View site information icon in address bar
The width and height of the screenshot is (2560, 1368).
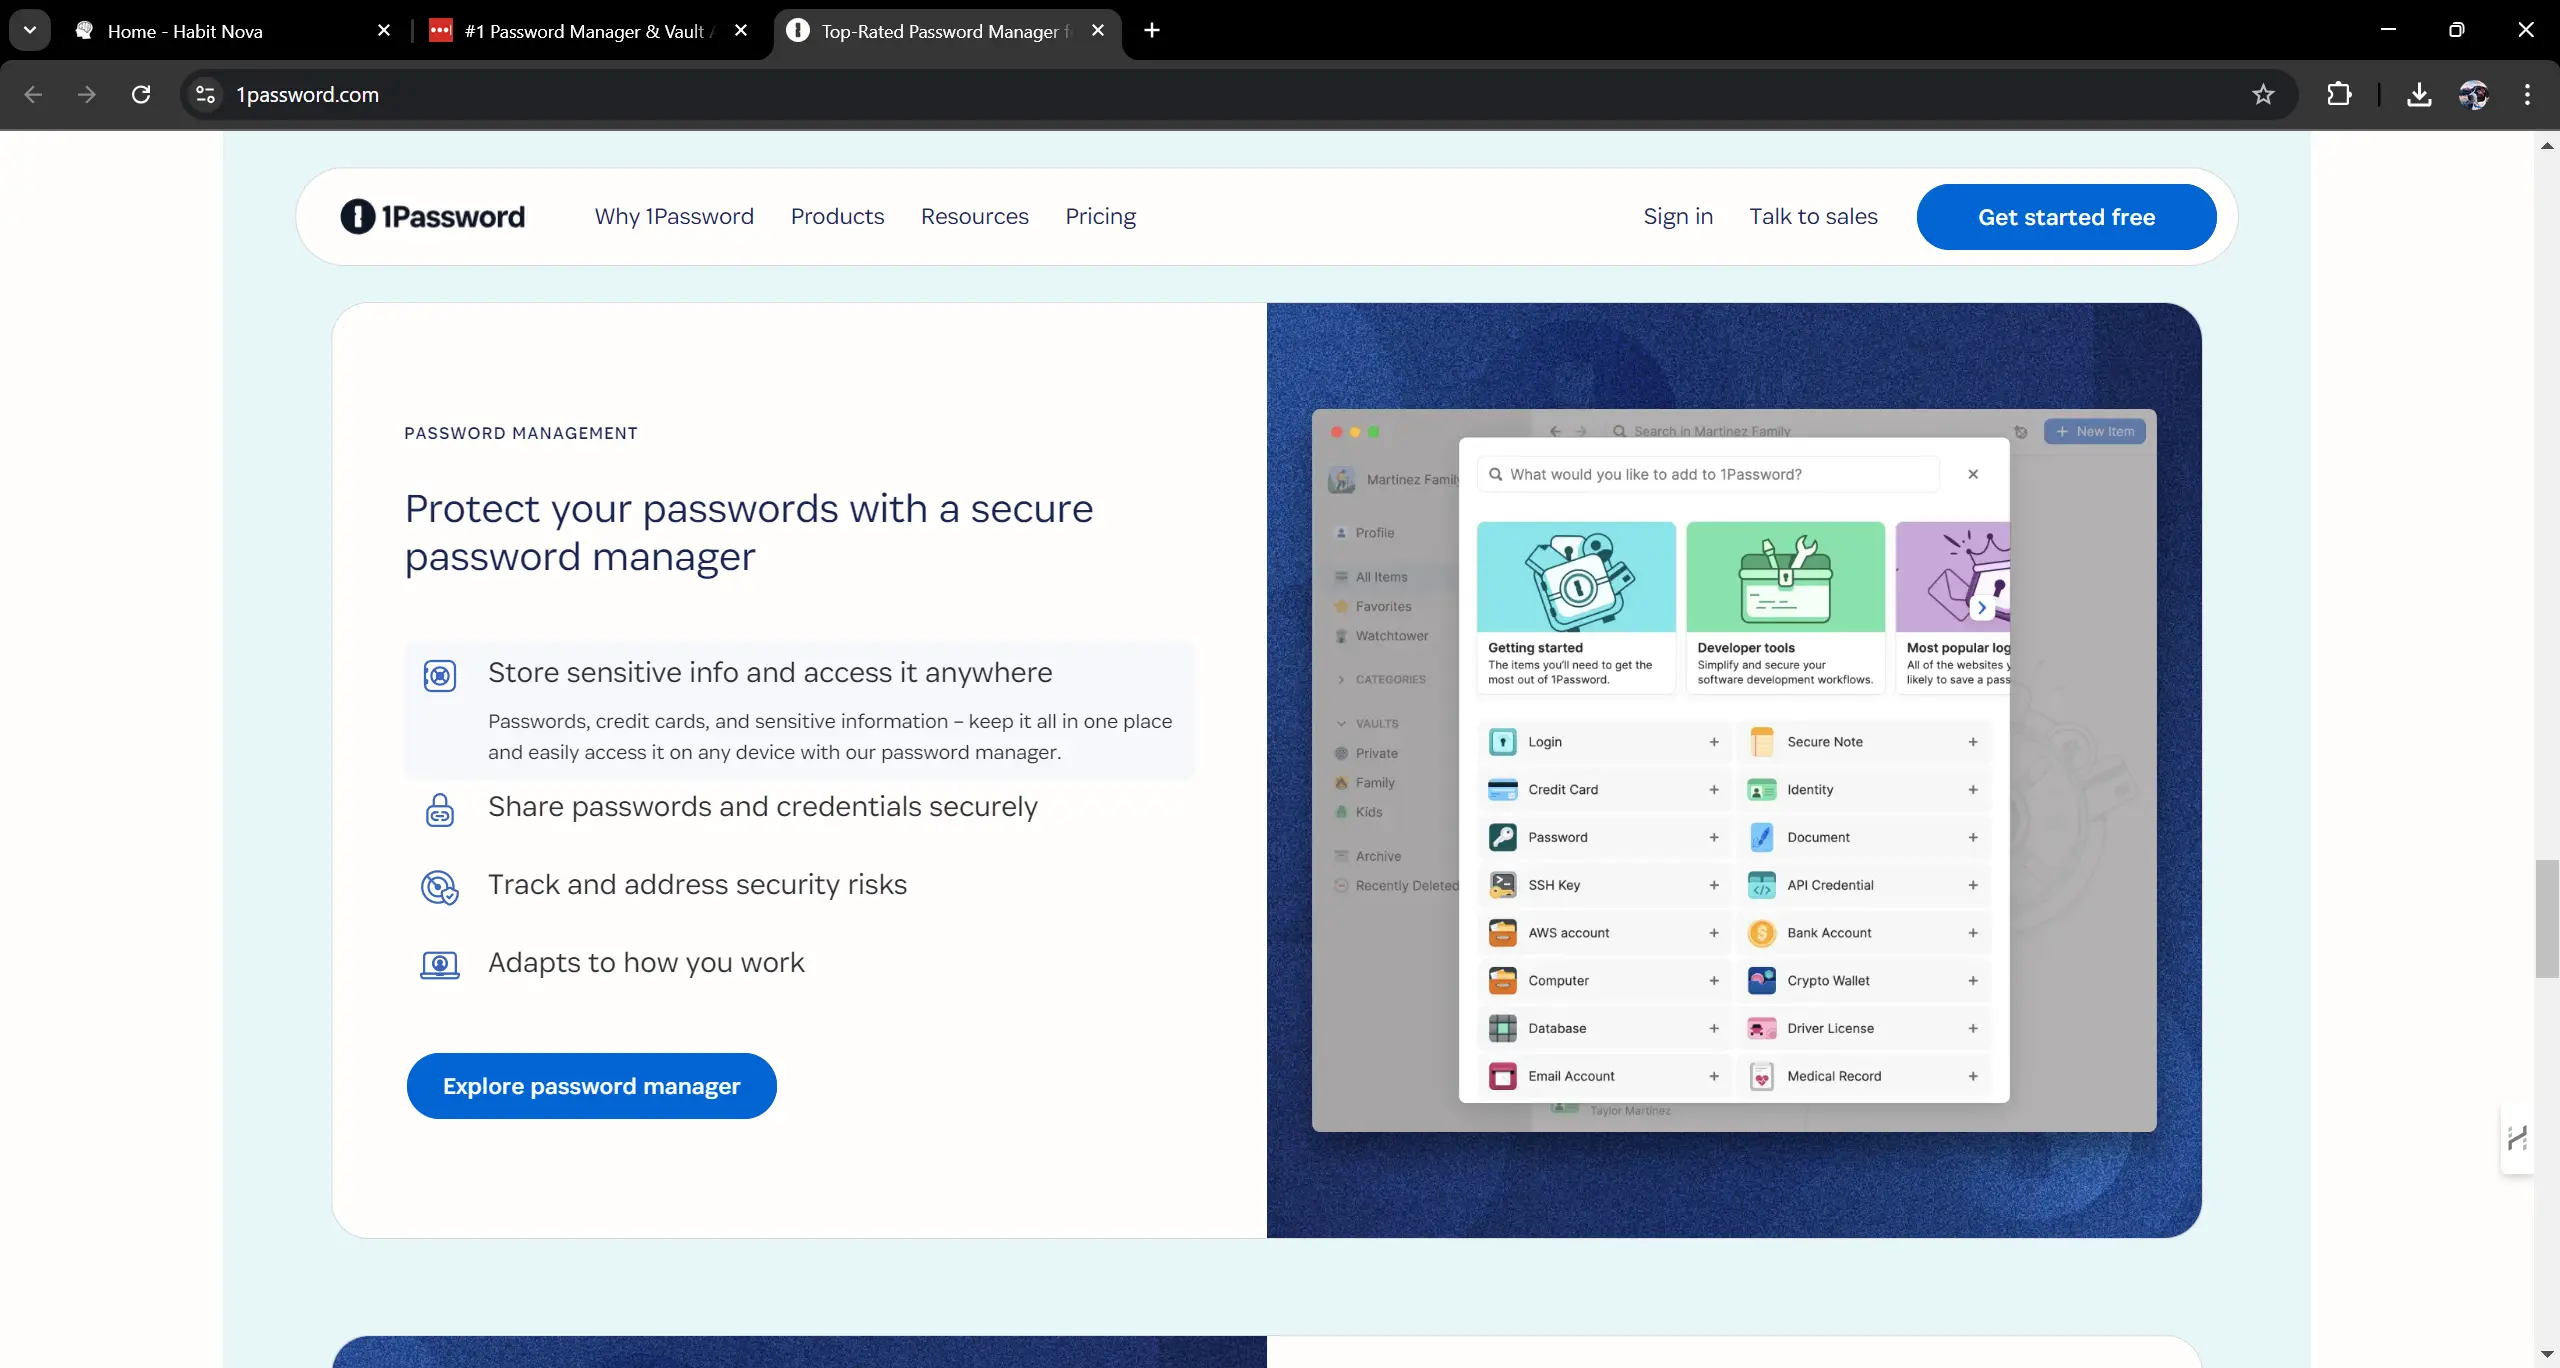(205, 95)
